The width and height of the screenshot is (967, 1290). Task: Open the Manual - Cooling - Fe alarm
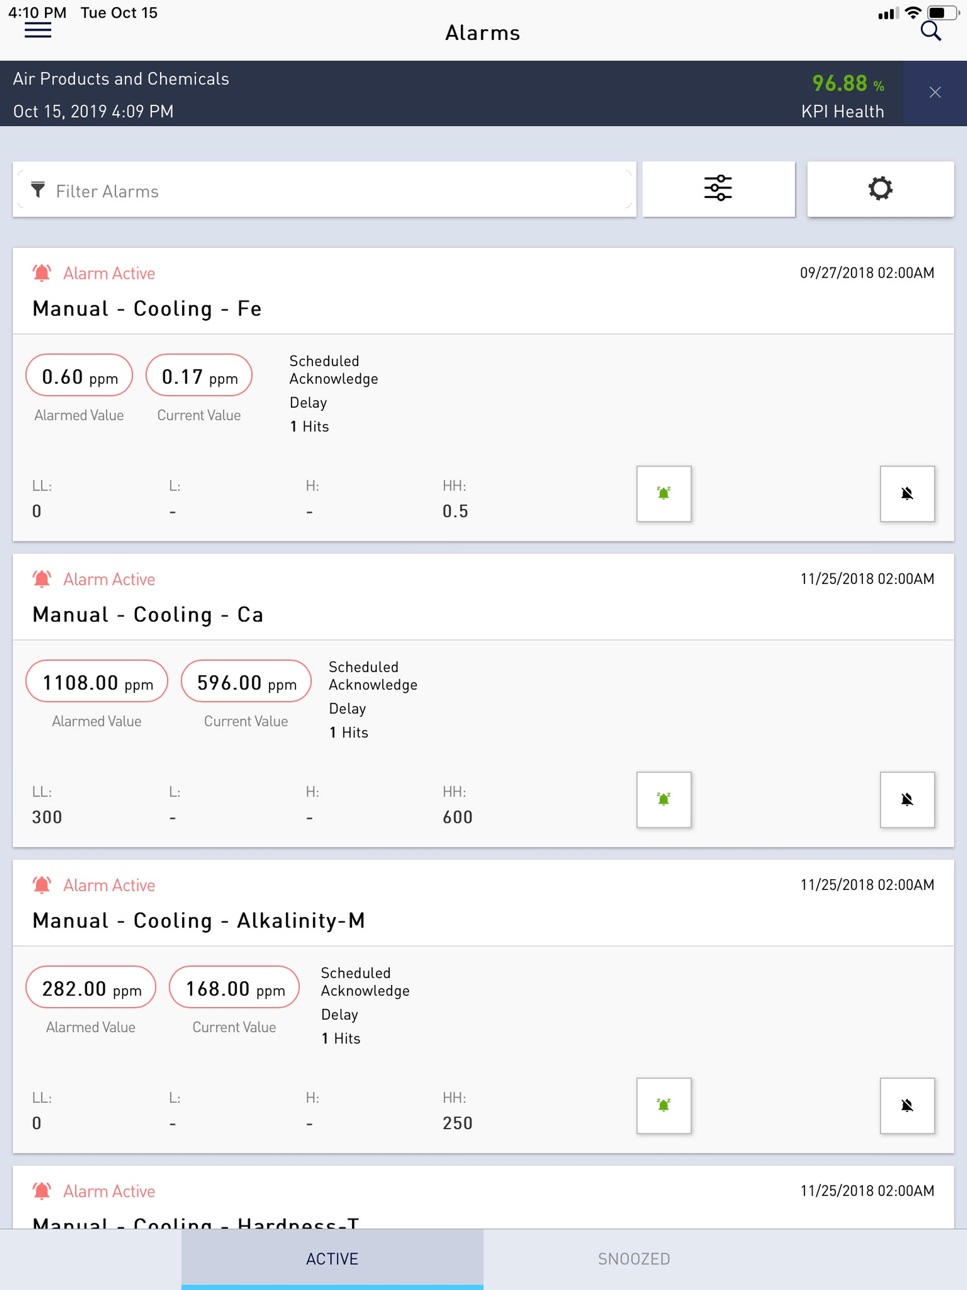coord(147,308)
